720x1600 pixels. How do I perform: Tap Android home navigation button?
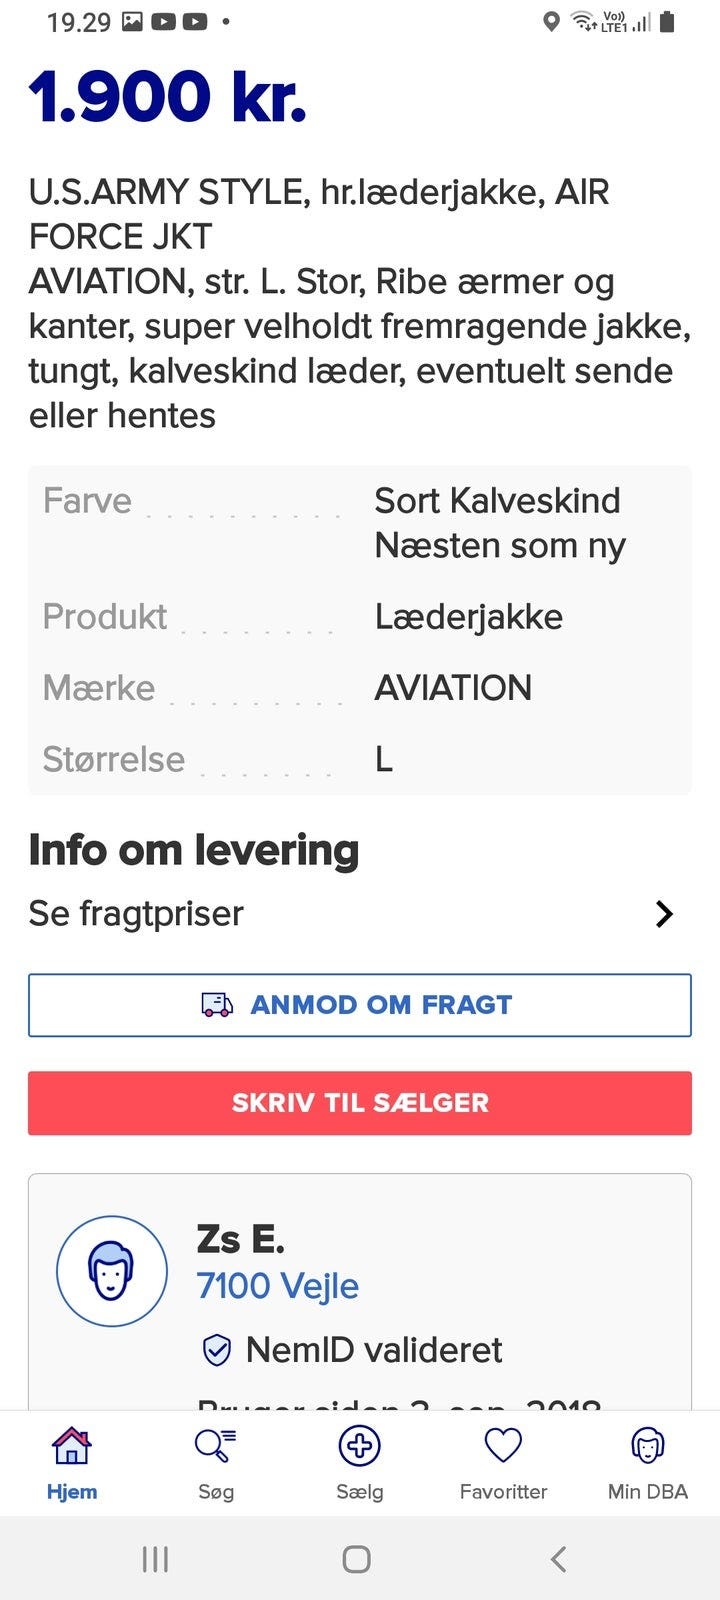pyautogui.click(x=357, y=1558)
